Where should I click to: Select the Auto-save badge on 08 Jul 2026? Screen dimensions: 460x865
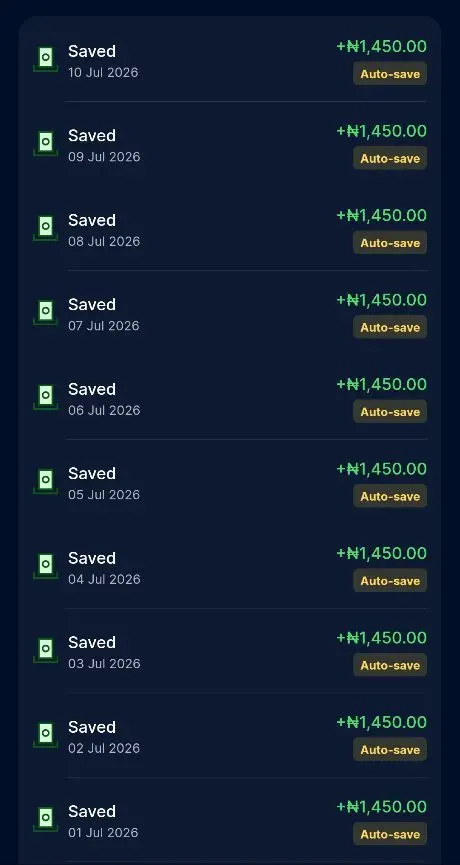point(390,243)
